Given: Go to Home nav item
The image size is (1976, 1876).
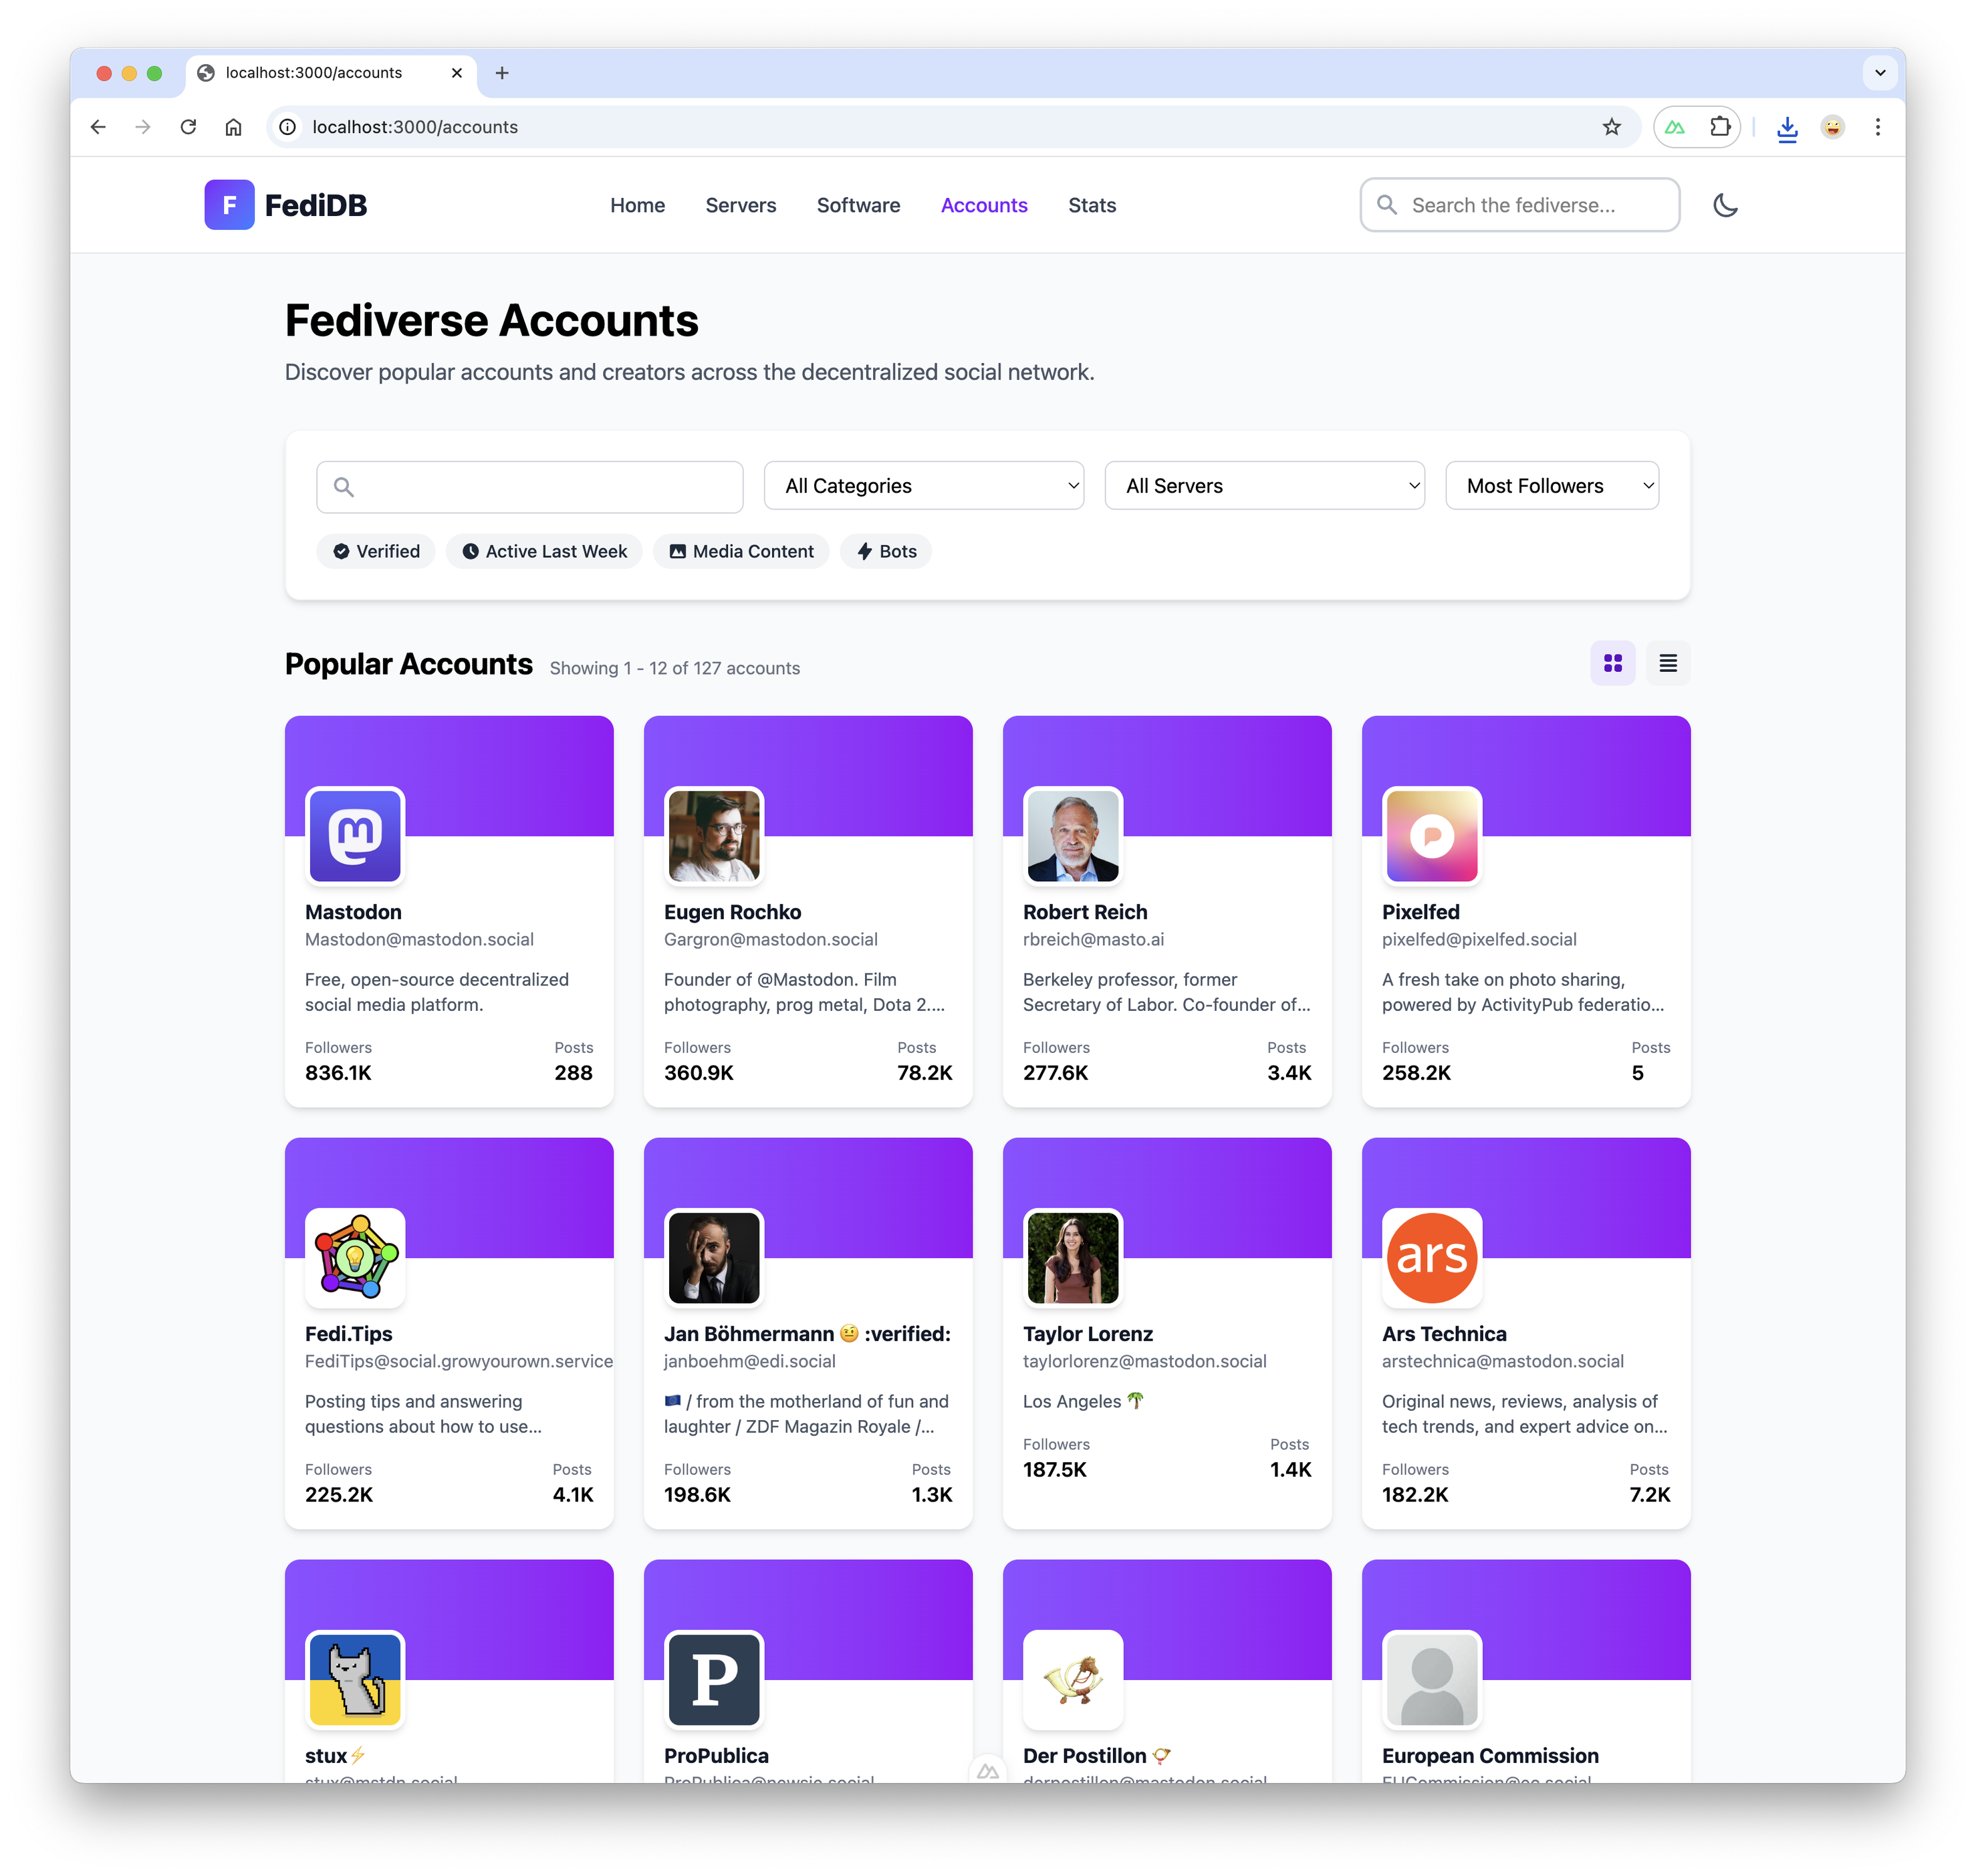Looking at the screenshot, I should [637, 205].
